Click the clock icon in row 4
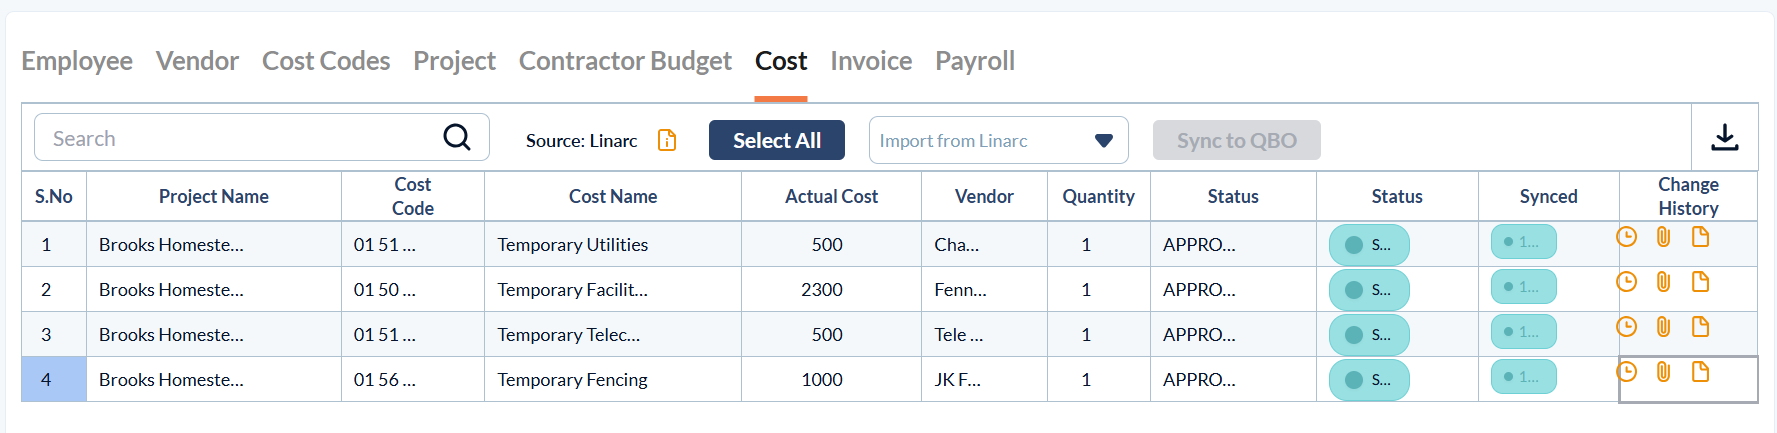The height and width of the screenshot is (433, 1777). click(1627, 372)
